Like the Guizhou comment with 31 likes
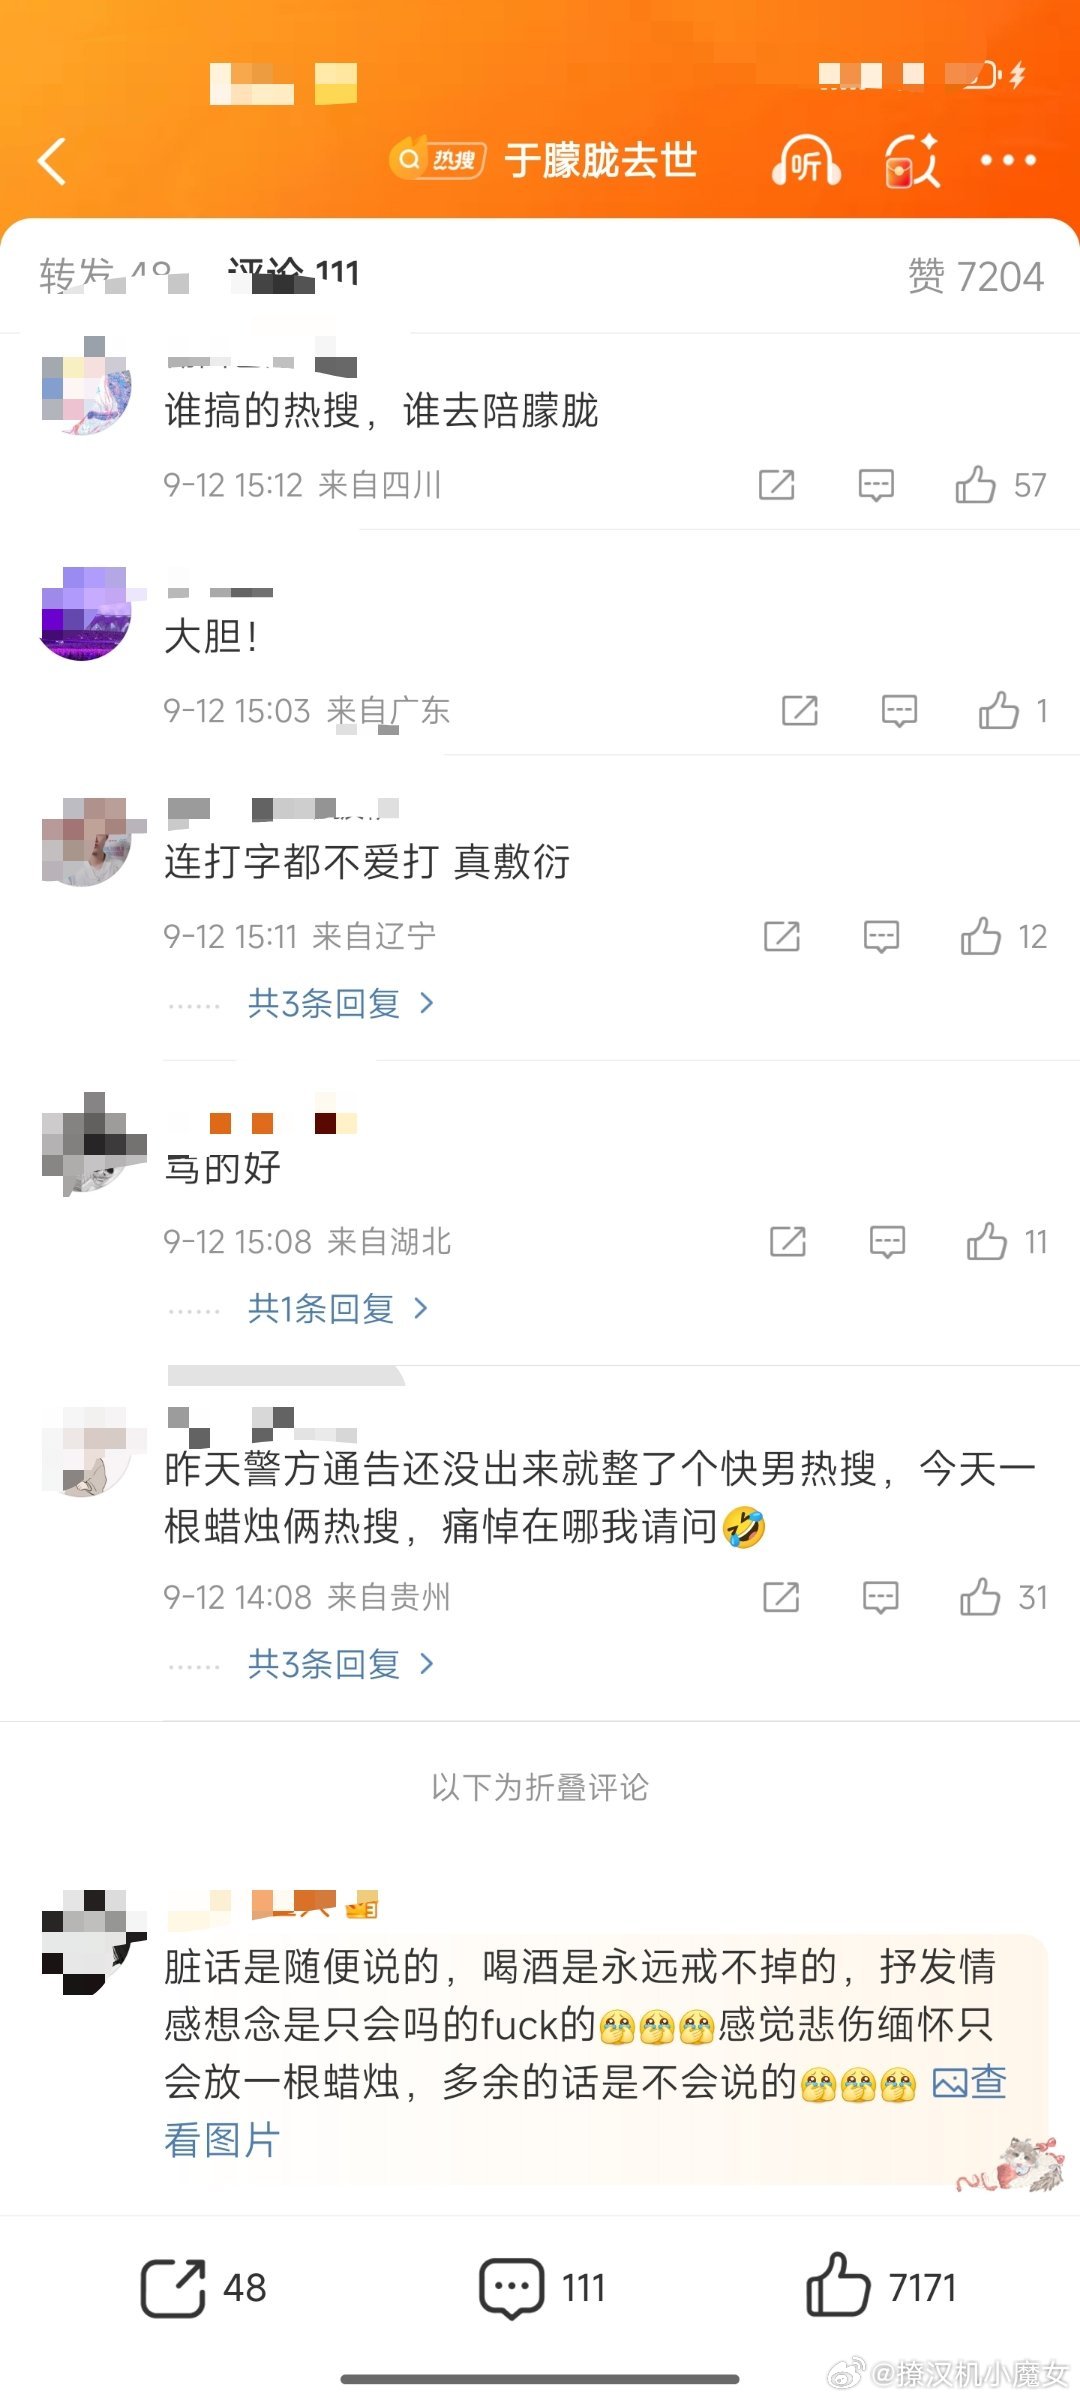 click(980, 1597)
